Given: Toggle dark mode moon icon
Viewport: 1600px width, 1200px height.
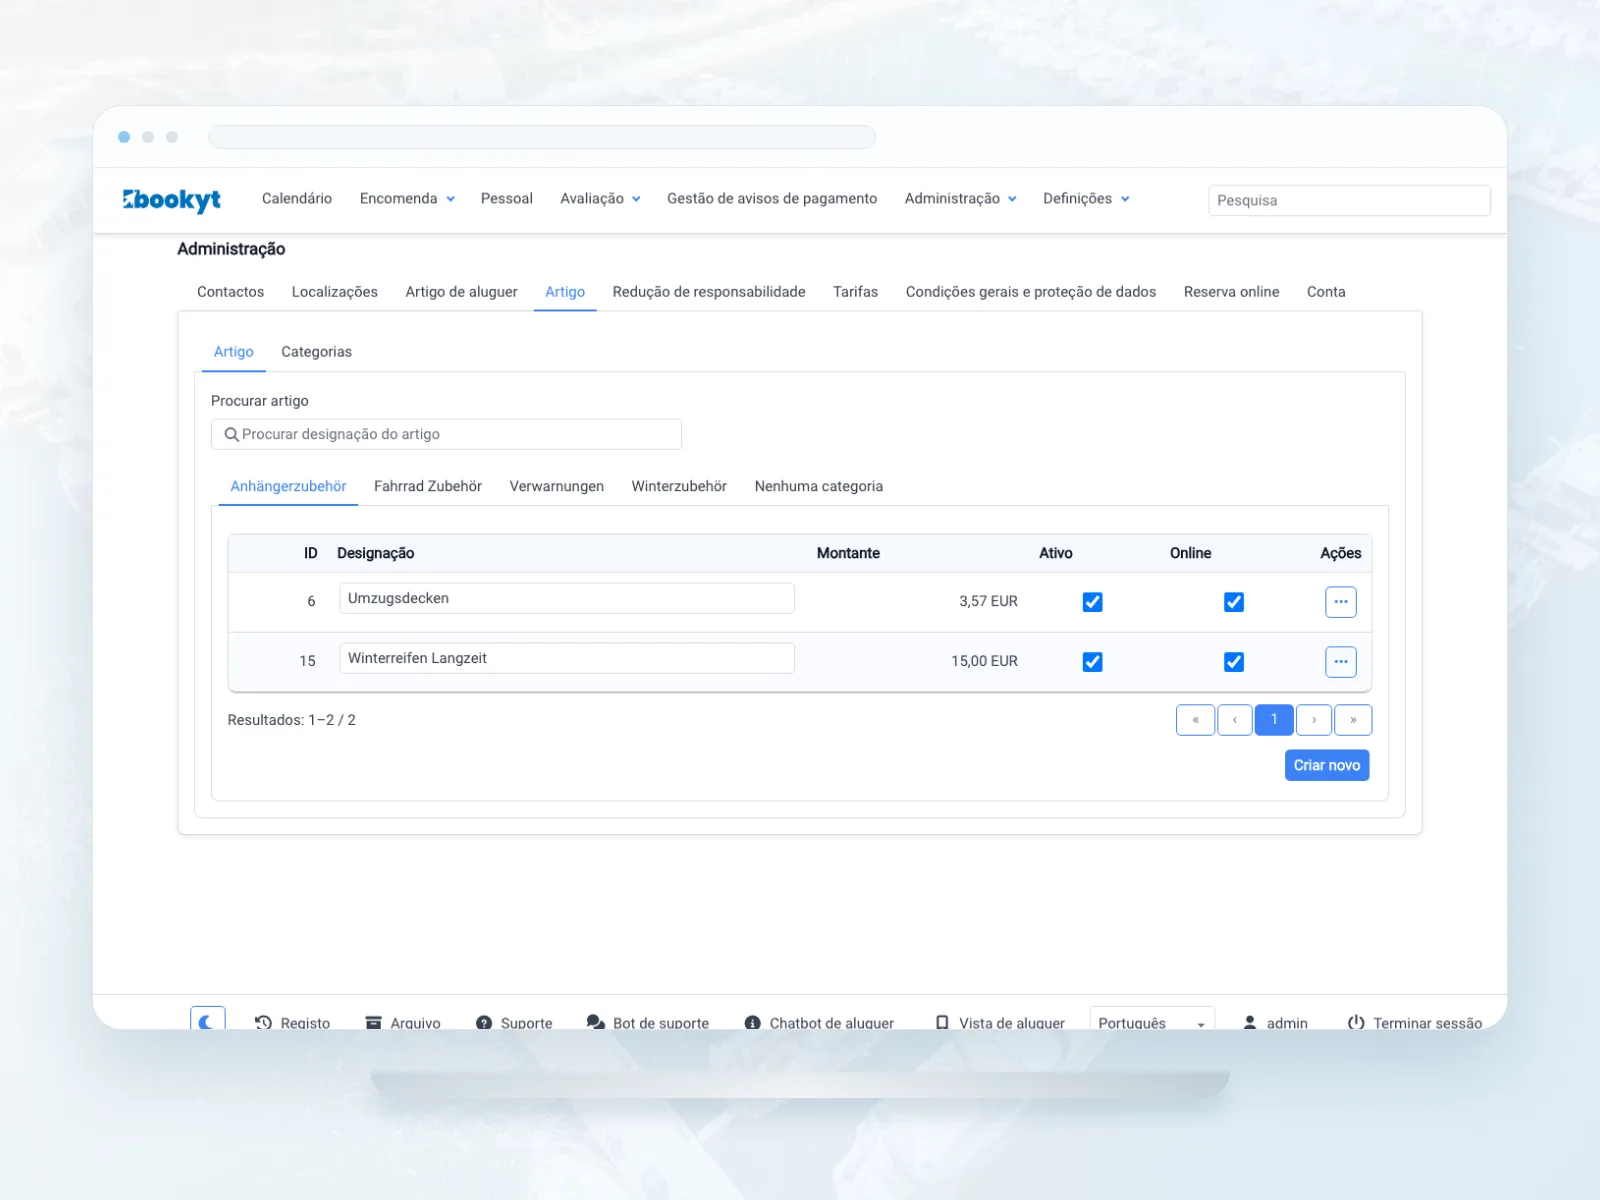Looking at the screenshot, I should tap(207, 1020).
